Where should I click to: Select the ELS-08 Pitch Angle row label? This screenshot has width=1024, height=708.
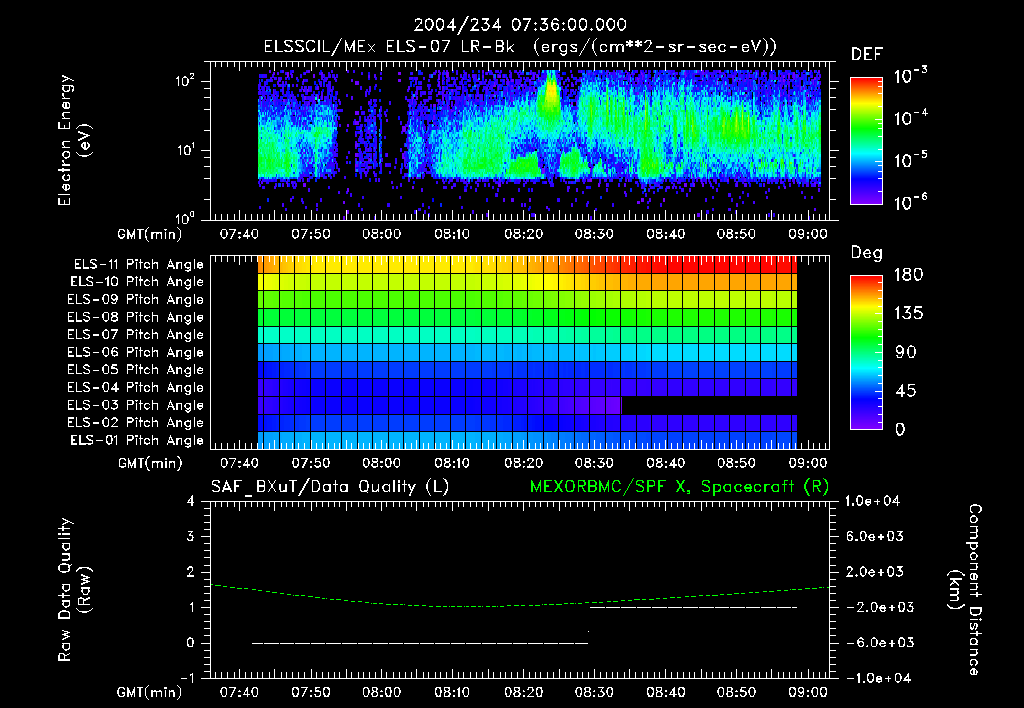[x=136, y=317]
